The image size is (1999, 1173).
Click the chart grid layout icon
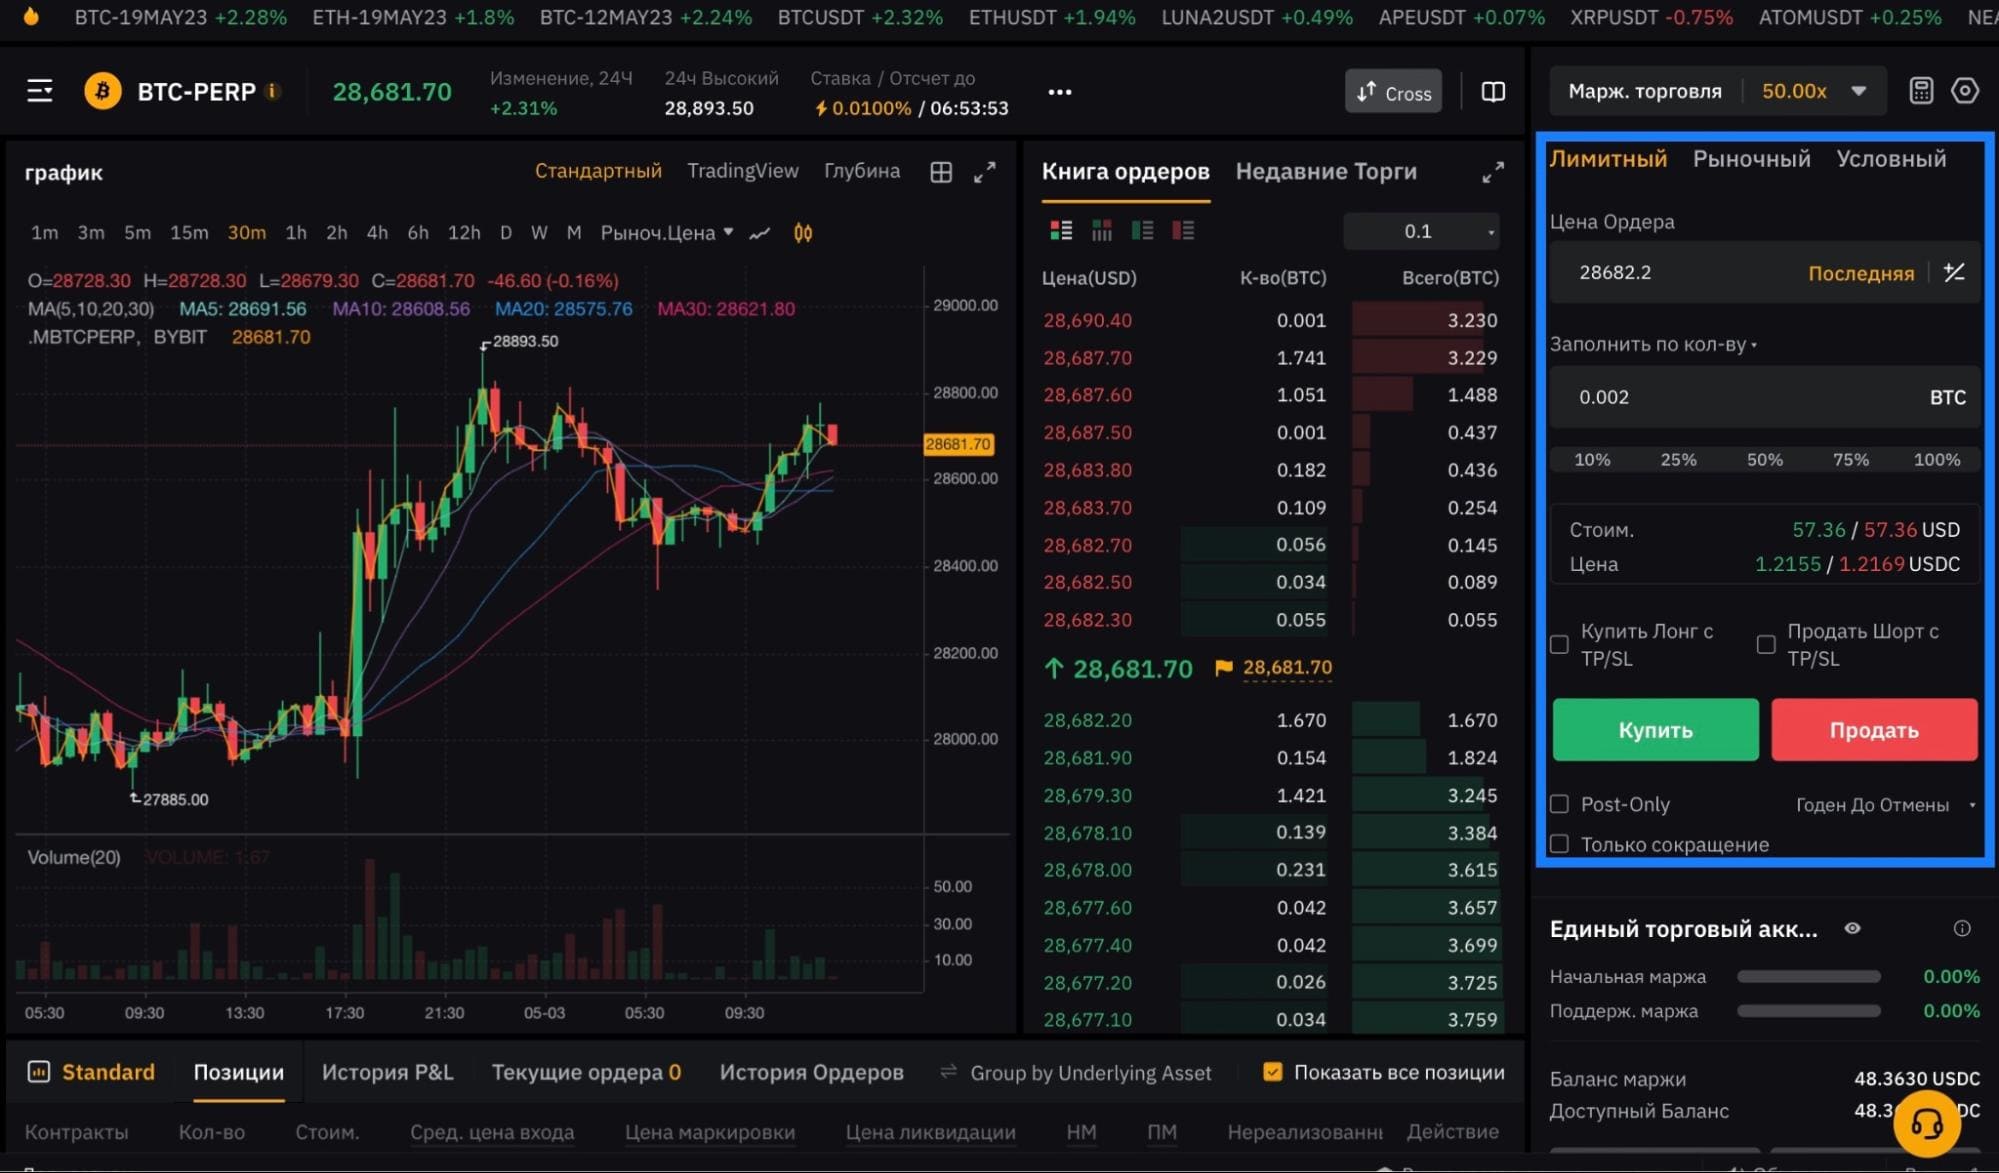(x=941, y=172)
